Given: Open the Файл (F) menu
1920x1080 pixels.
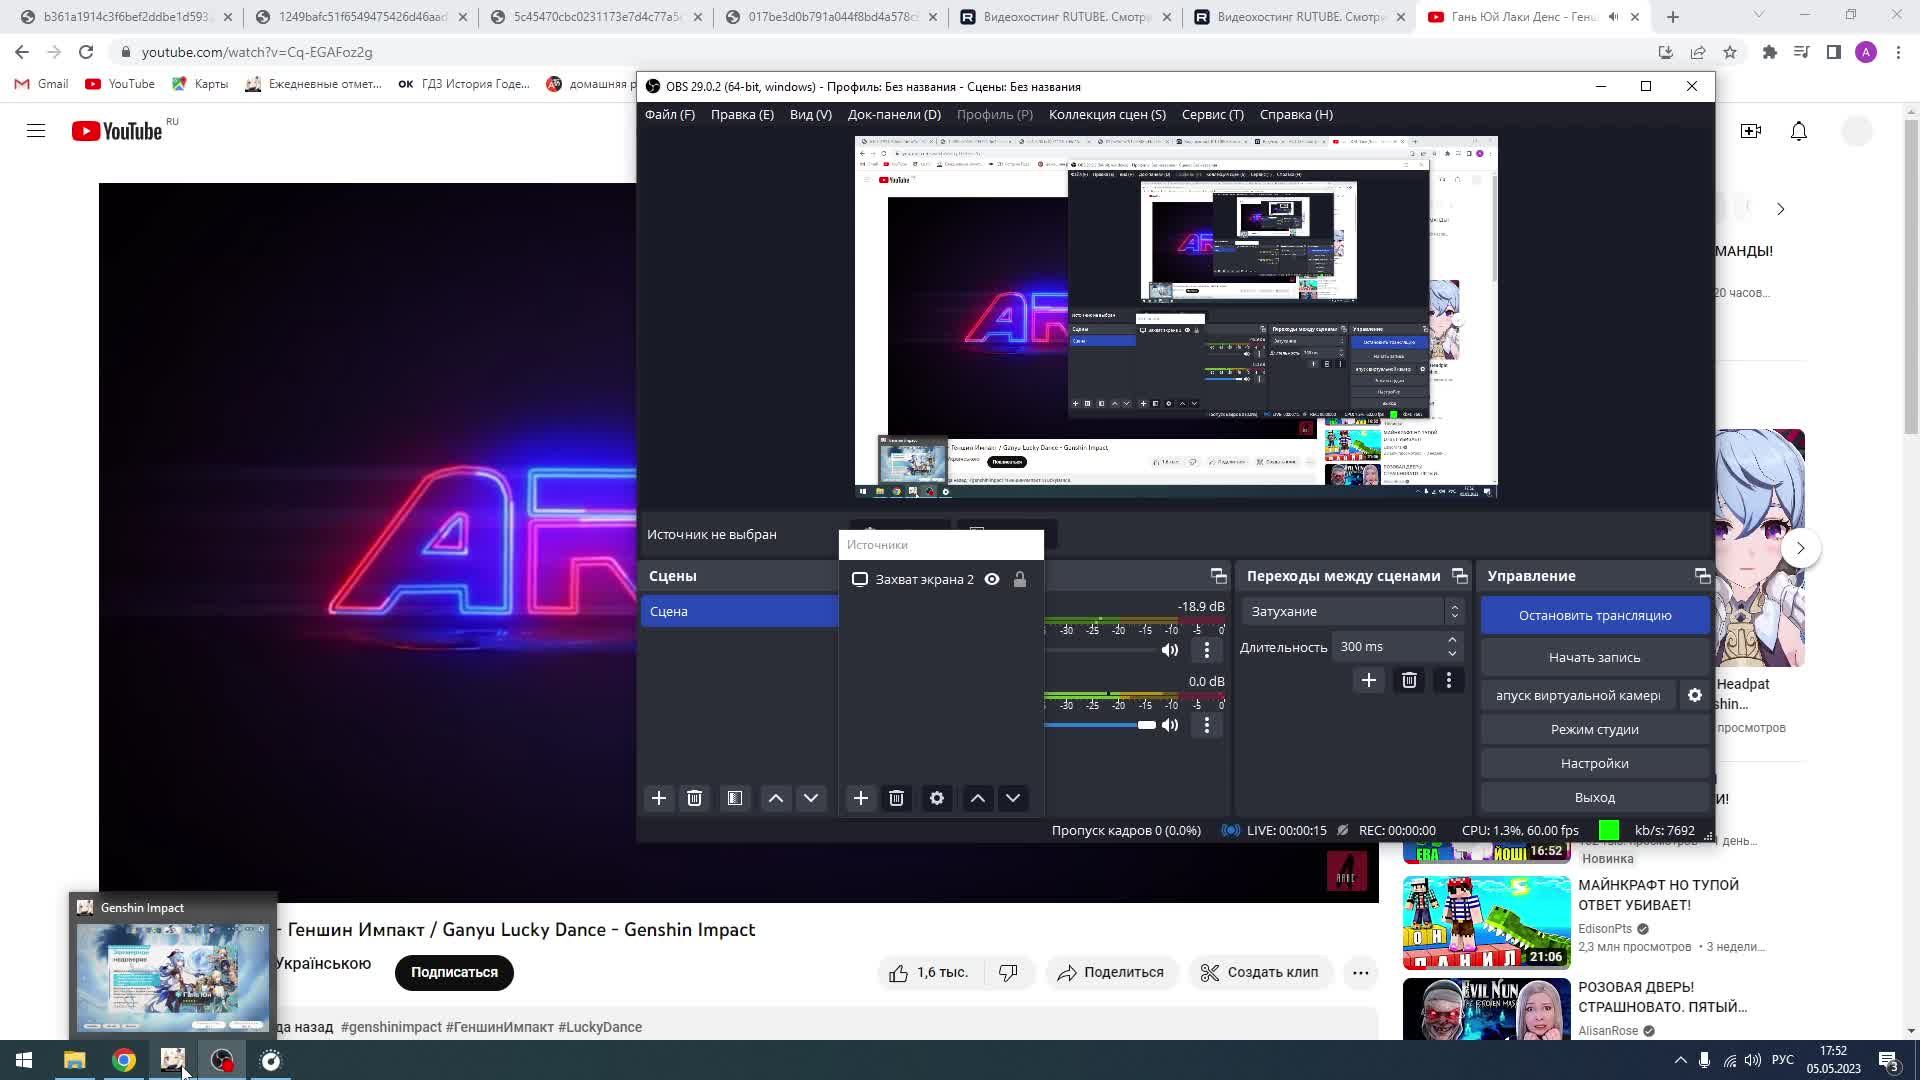Looking at the screenshot, I should [x=669, y=114].
